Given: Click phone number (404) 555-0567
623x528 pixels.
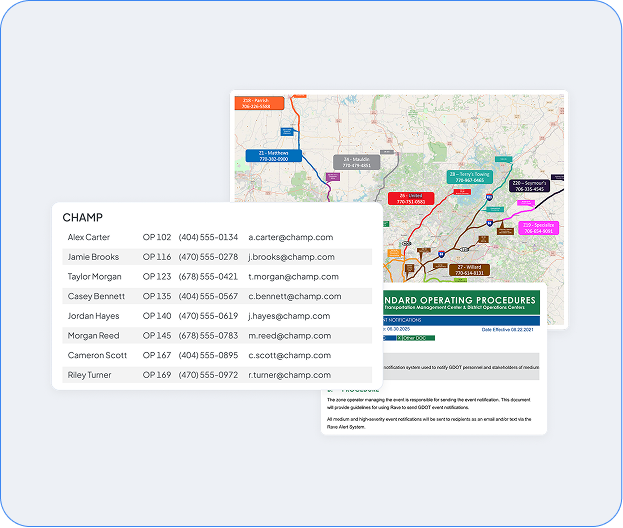Looking at the screenshot, I should (208, 296).
